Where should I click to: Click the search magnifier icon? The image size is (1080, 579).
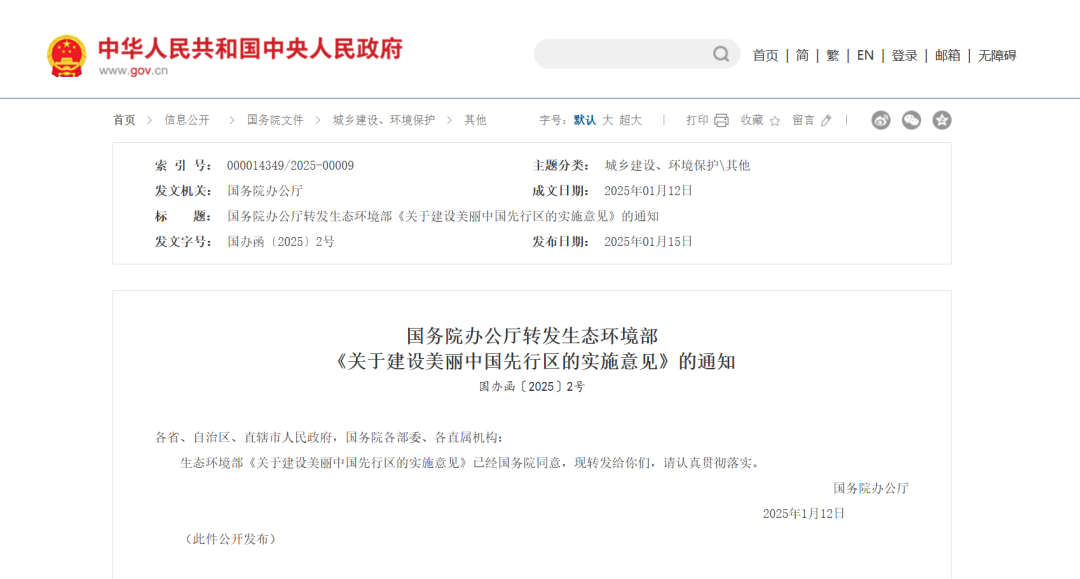pyautogui.click(x=721, y=54)
